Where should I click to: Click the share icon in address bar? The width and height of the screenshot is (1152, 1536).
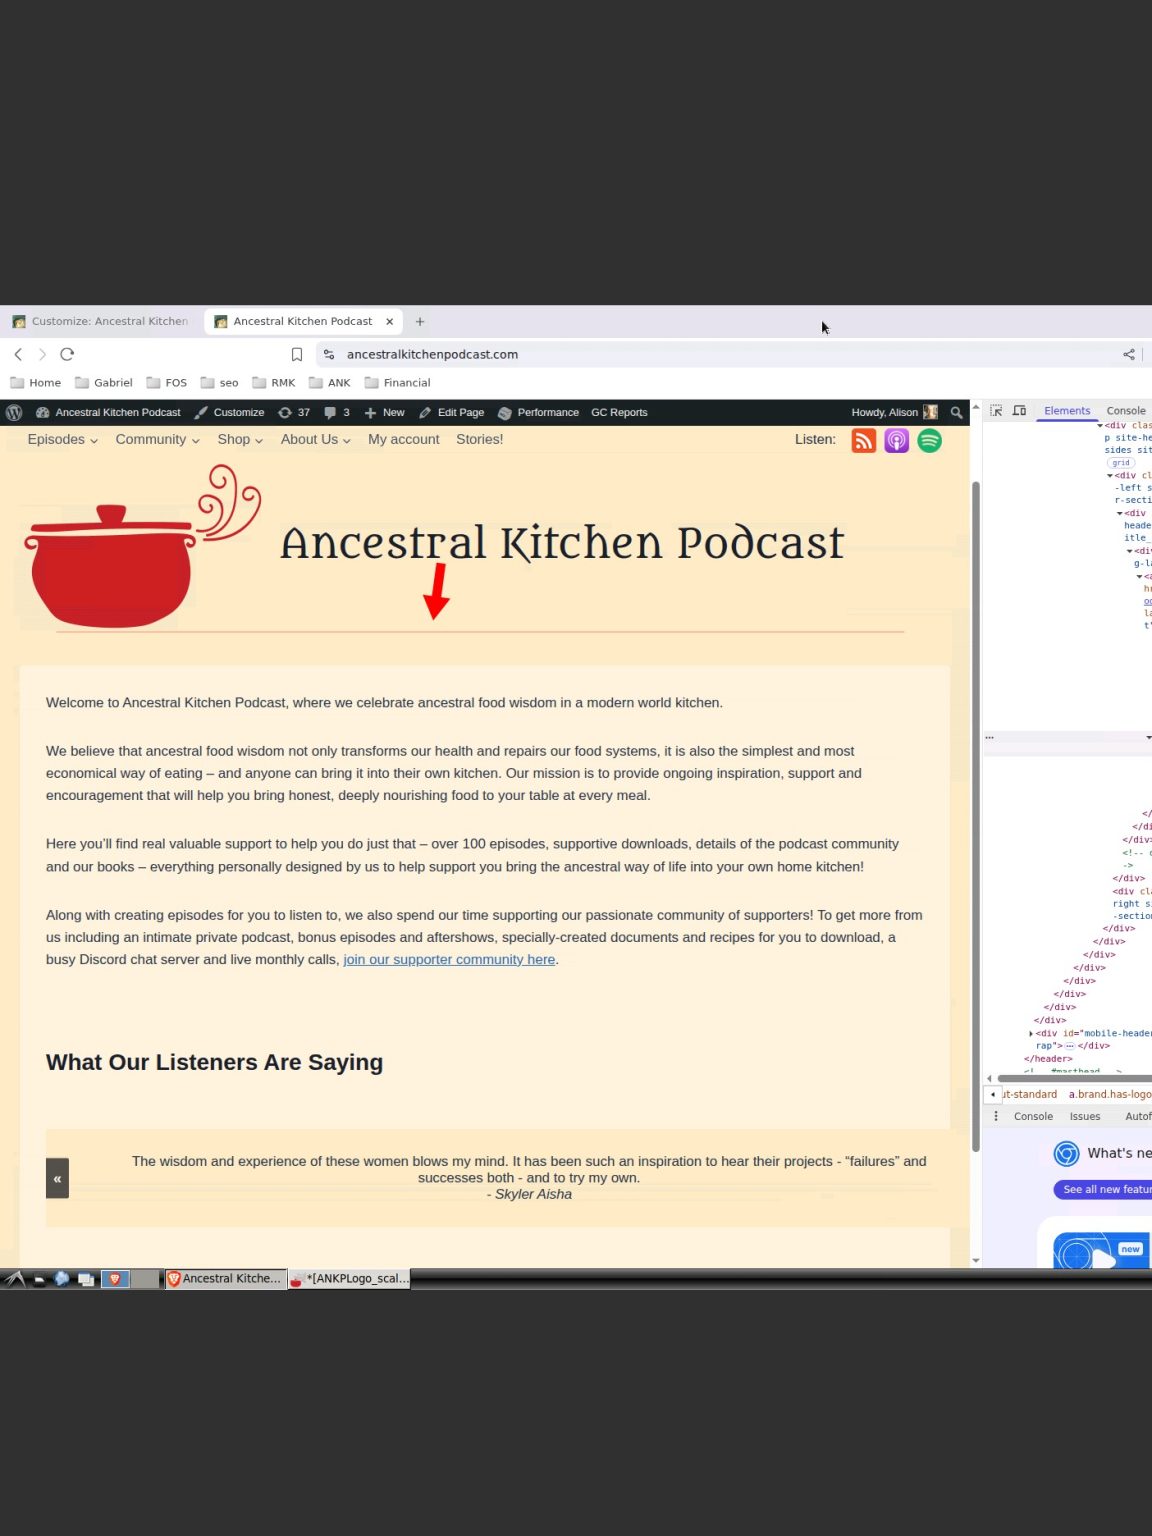point(1129,354)
